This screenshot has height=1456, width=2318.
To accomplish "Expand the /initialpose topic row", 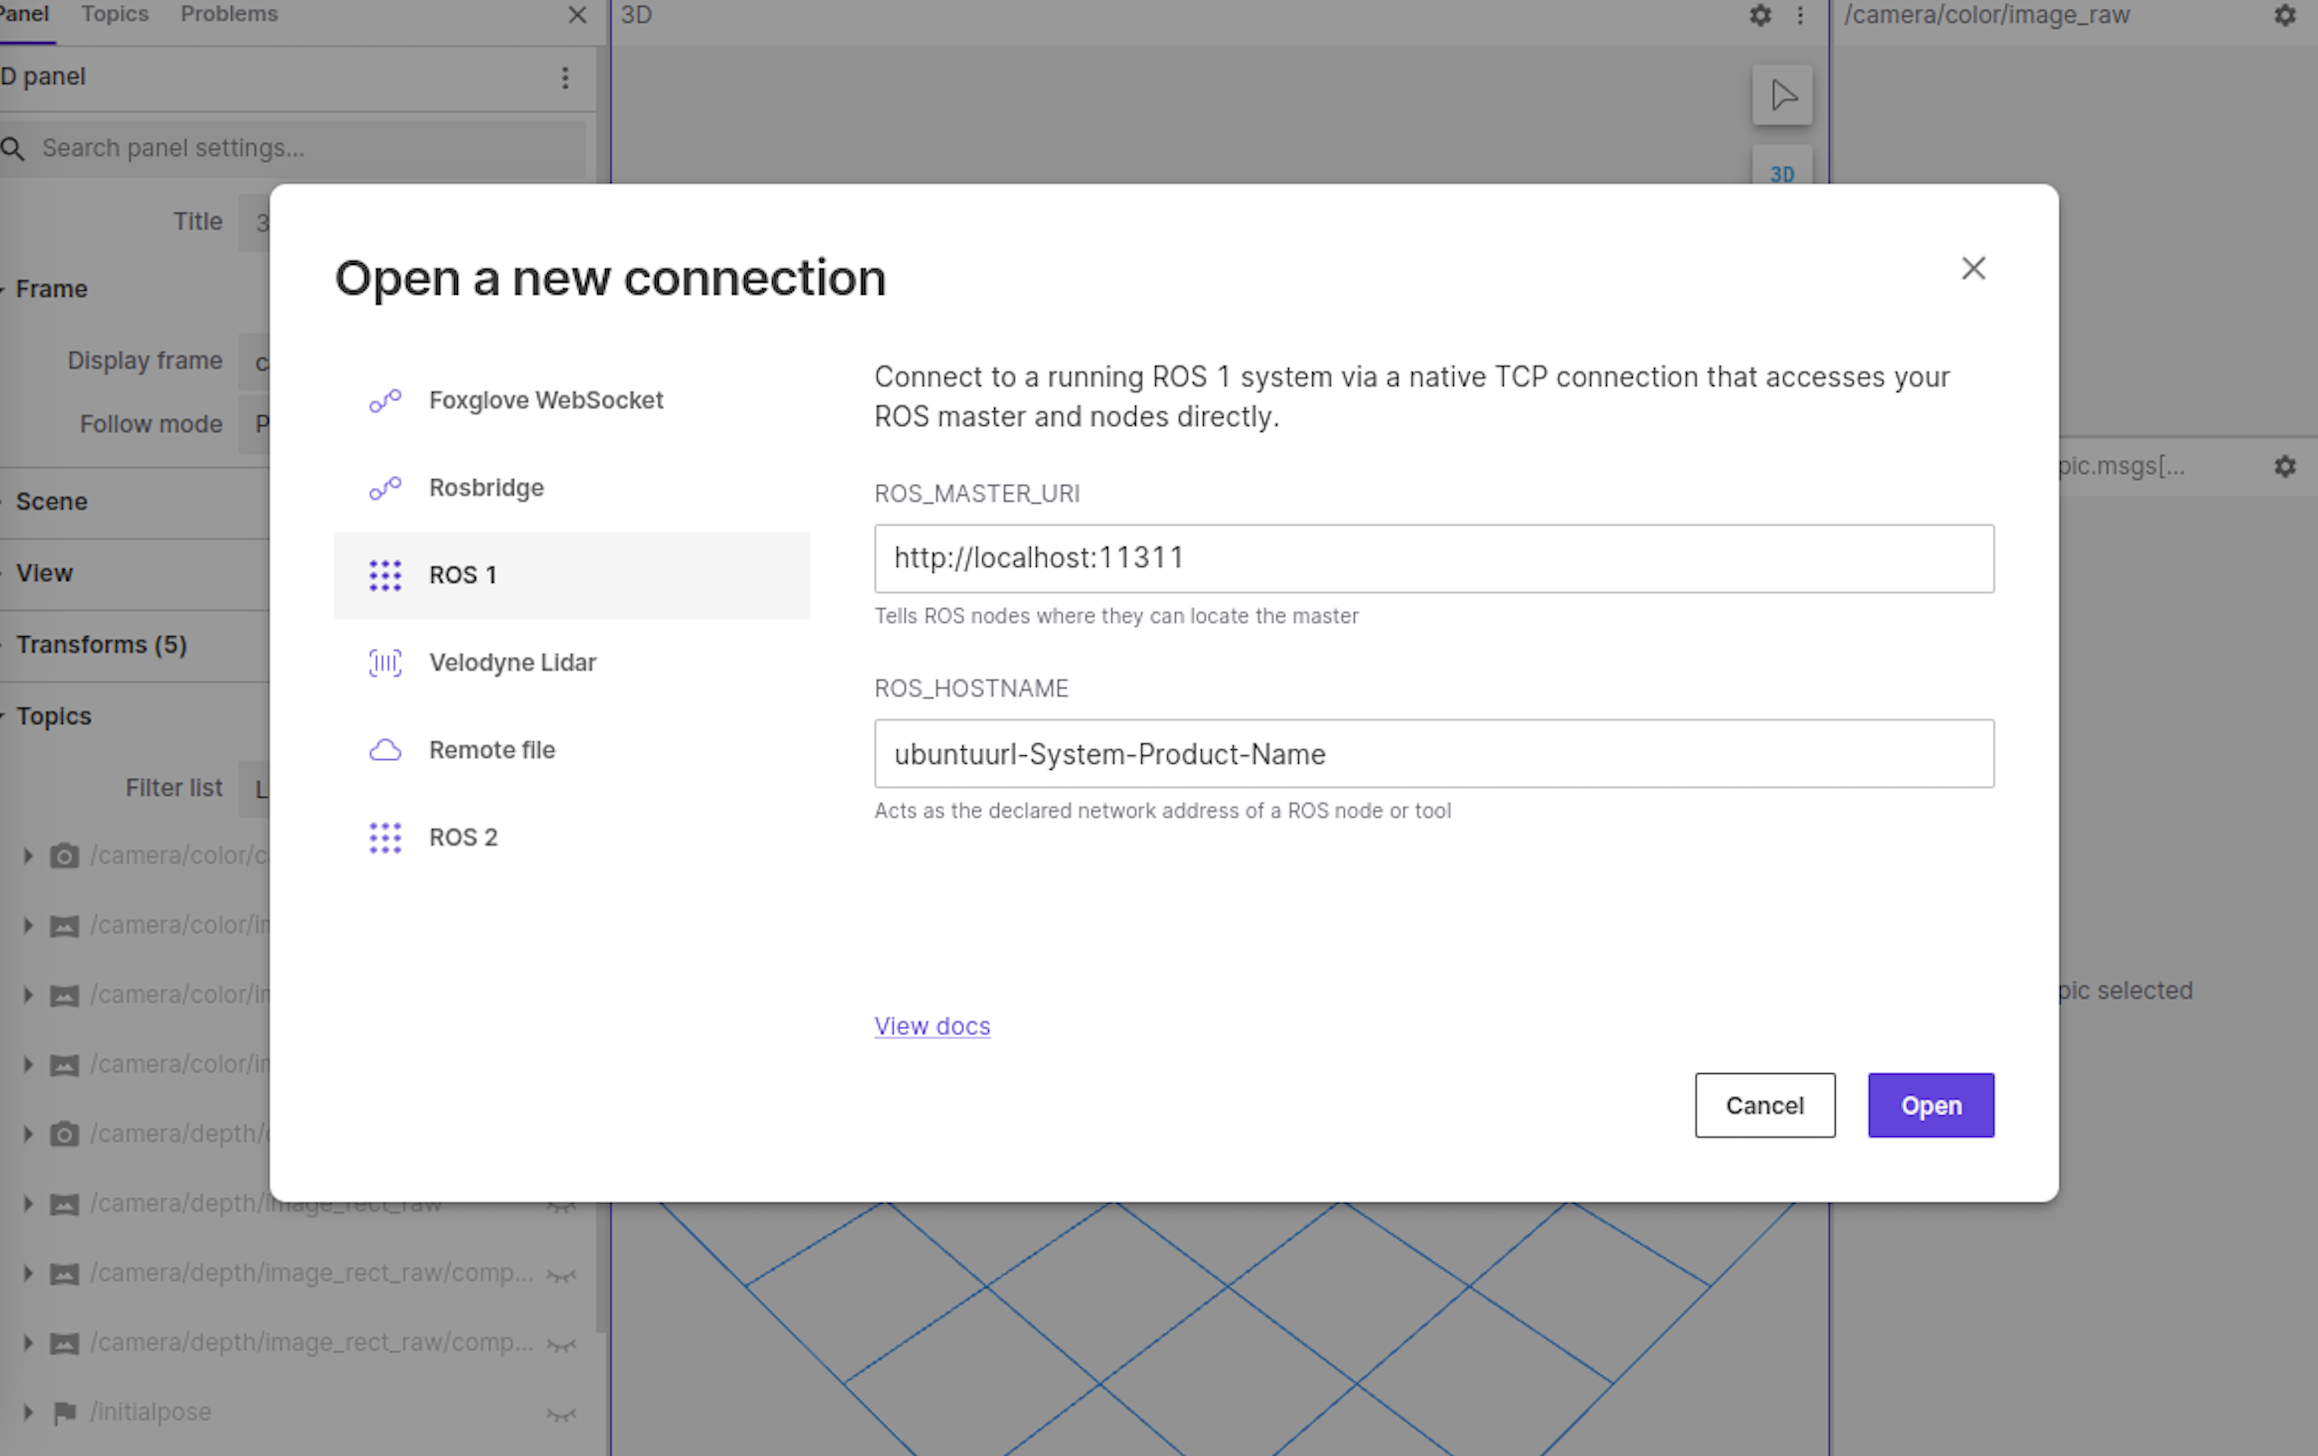I will tap(28, 1412).
